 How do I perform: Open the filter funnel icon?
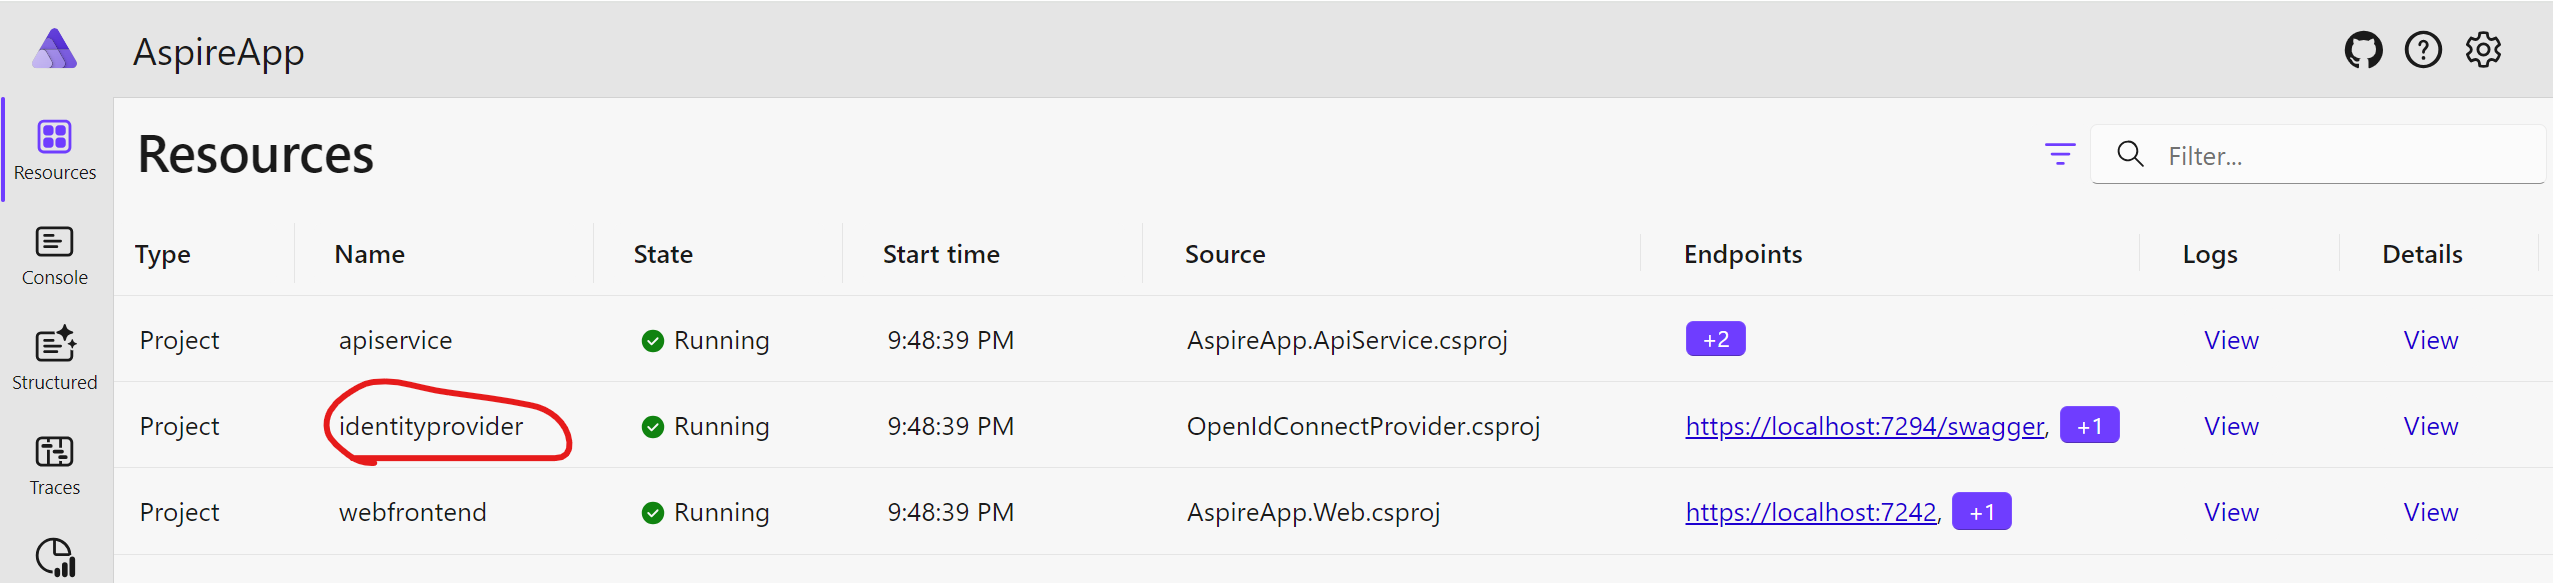(x=2061, y=154)
